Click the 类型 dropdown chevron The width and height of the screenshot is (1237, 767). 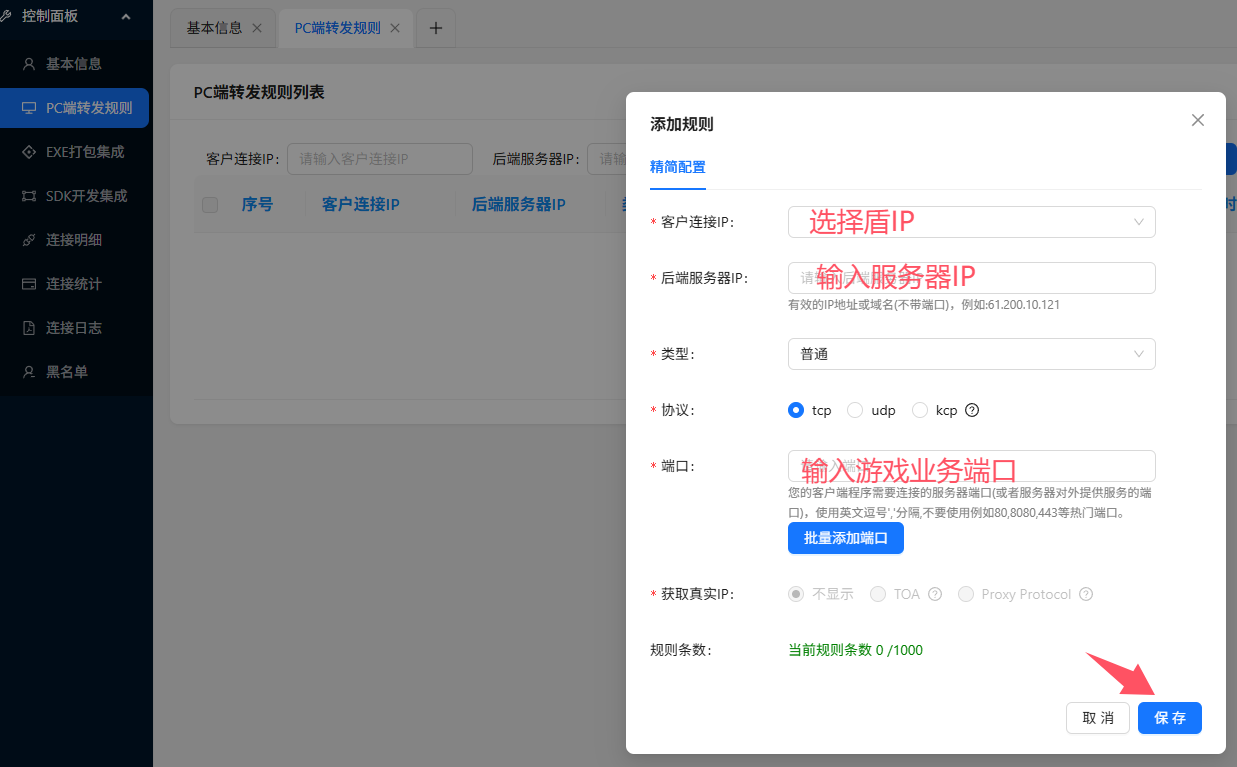[x=1139, y=354]
